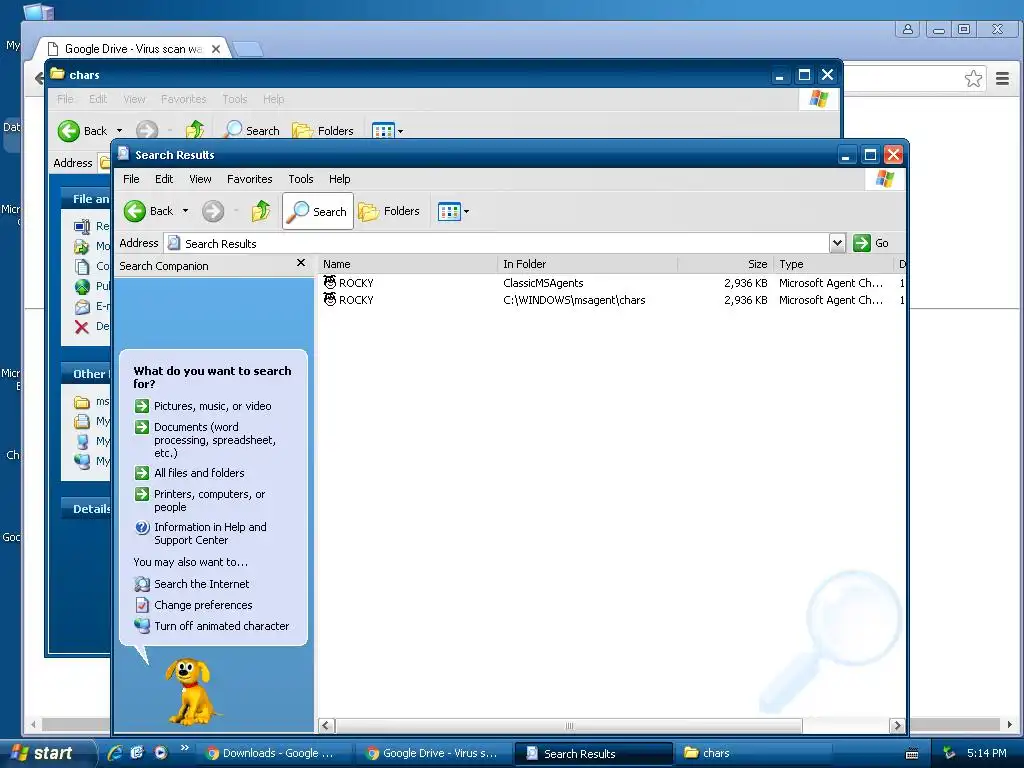Sort results by Type column header
This screenshot has width=1024, height=768.
833,264
